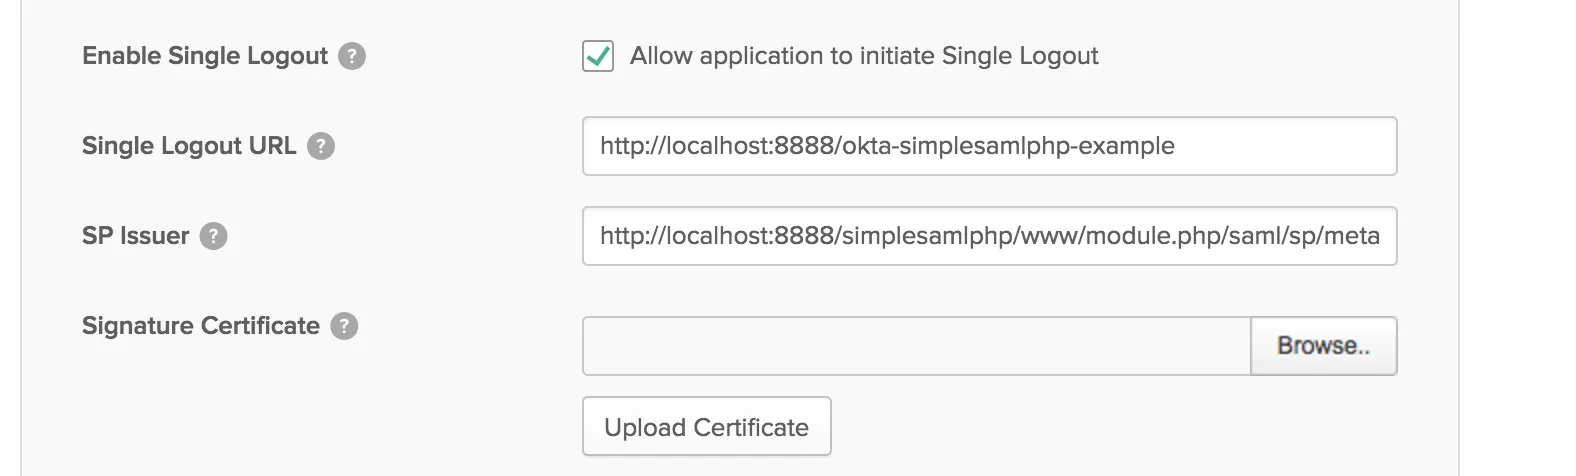Focus the Single Logout URL text field

coord(1280,146)
